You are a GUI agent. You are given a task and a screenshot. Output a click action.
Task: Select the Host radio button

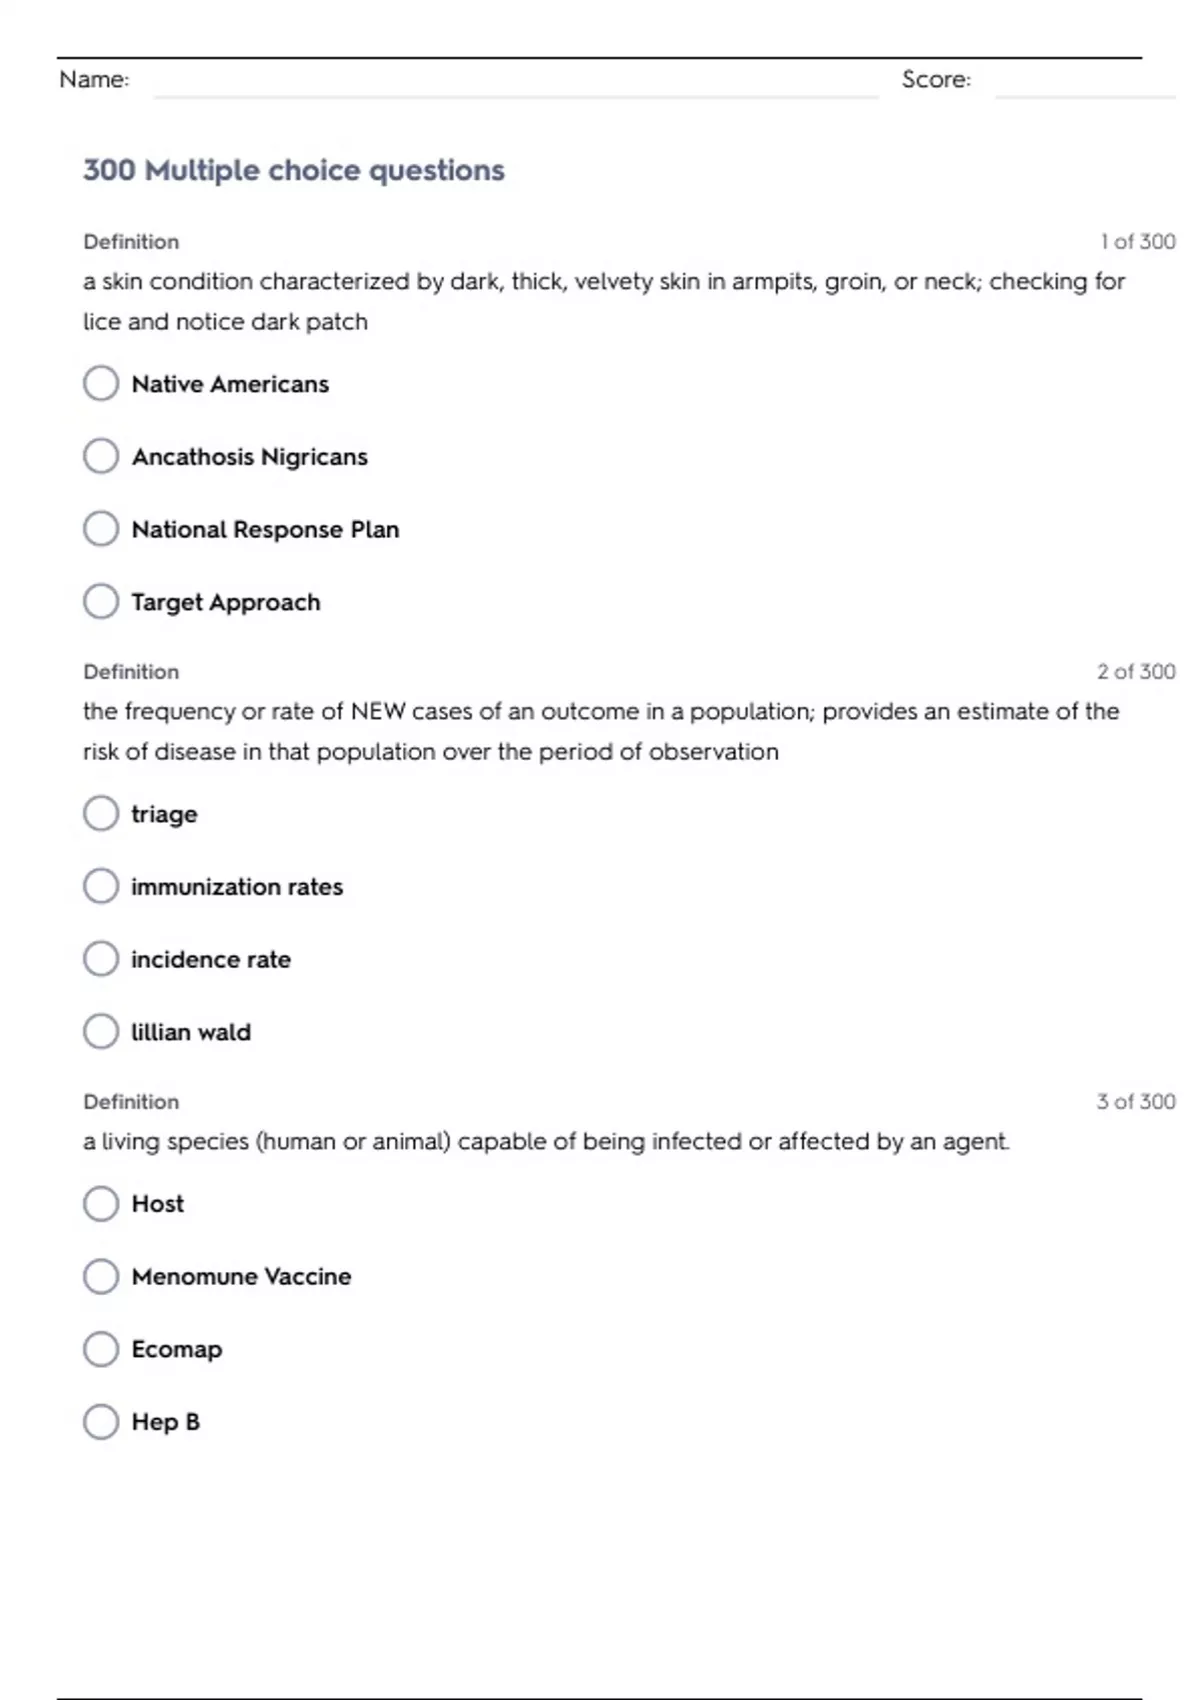[x=101, y=1204]
